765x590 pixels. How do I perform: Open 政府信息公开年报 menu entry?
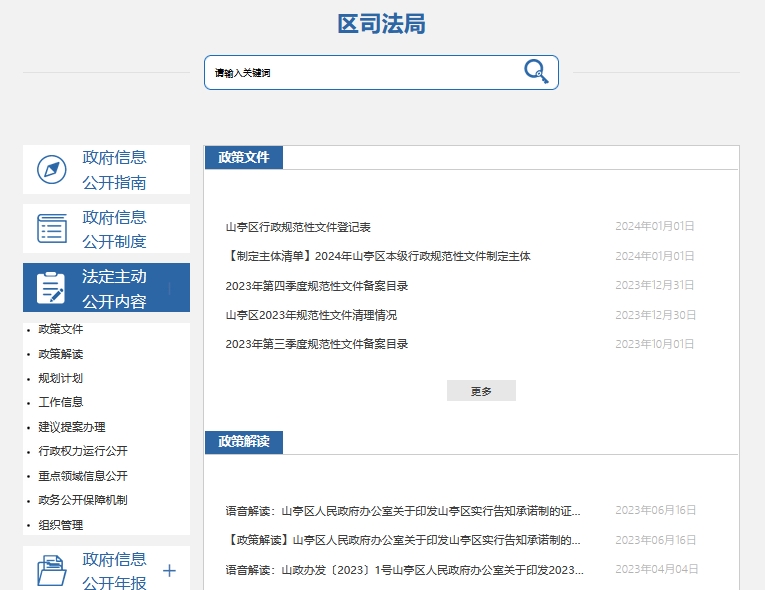(106, 569)
